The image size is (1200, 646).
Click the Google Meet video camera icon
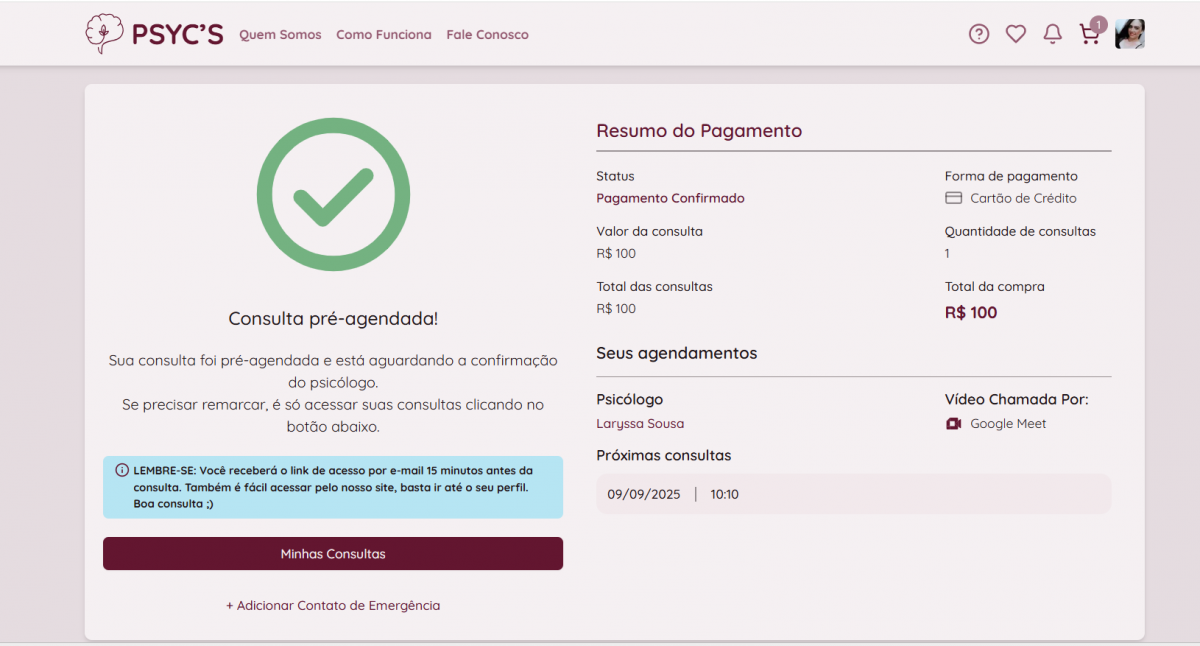pos(953,424)
